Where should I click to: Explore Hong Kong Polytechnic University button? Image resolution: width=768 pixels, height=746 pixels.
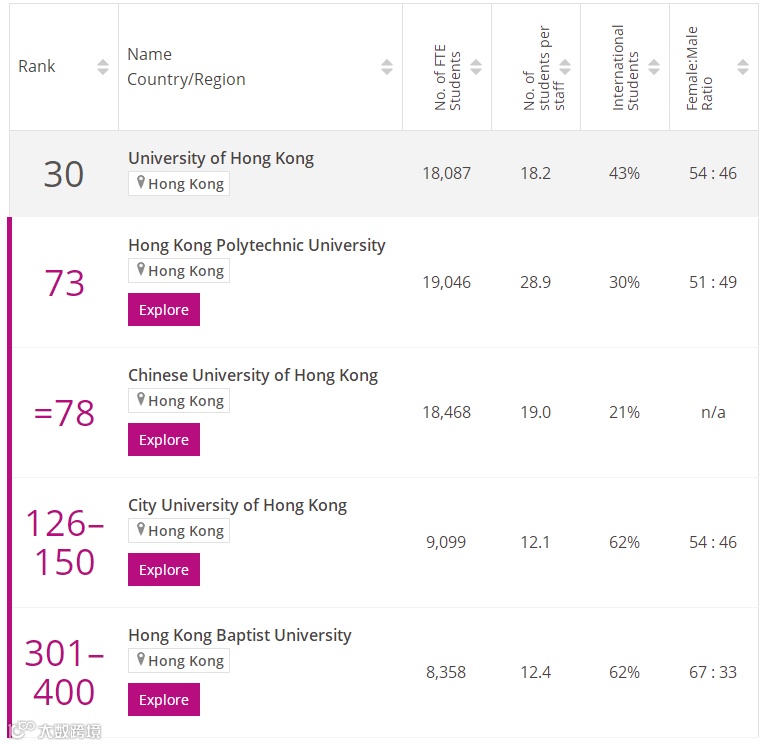(x=164, y=310)
